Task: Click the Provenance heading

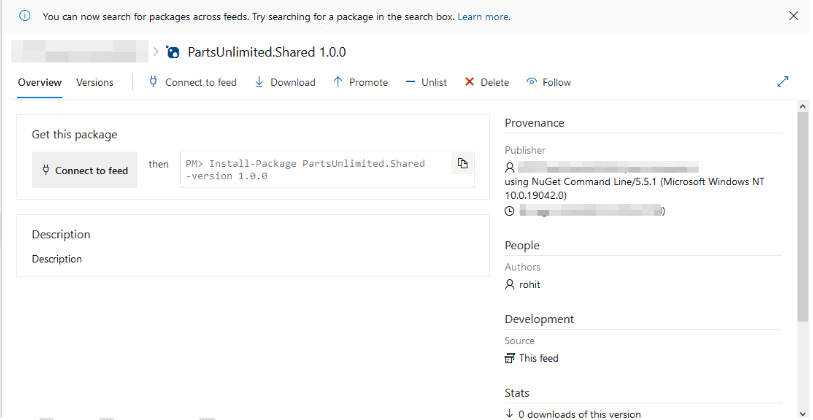Action: click(x=535, y=123)
